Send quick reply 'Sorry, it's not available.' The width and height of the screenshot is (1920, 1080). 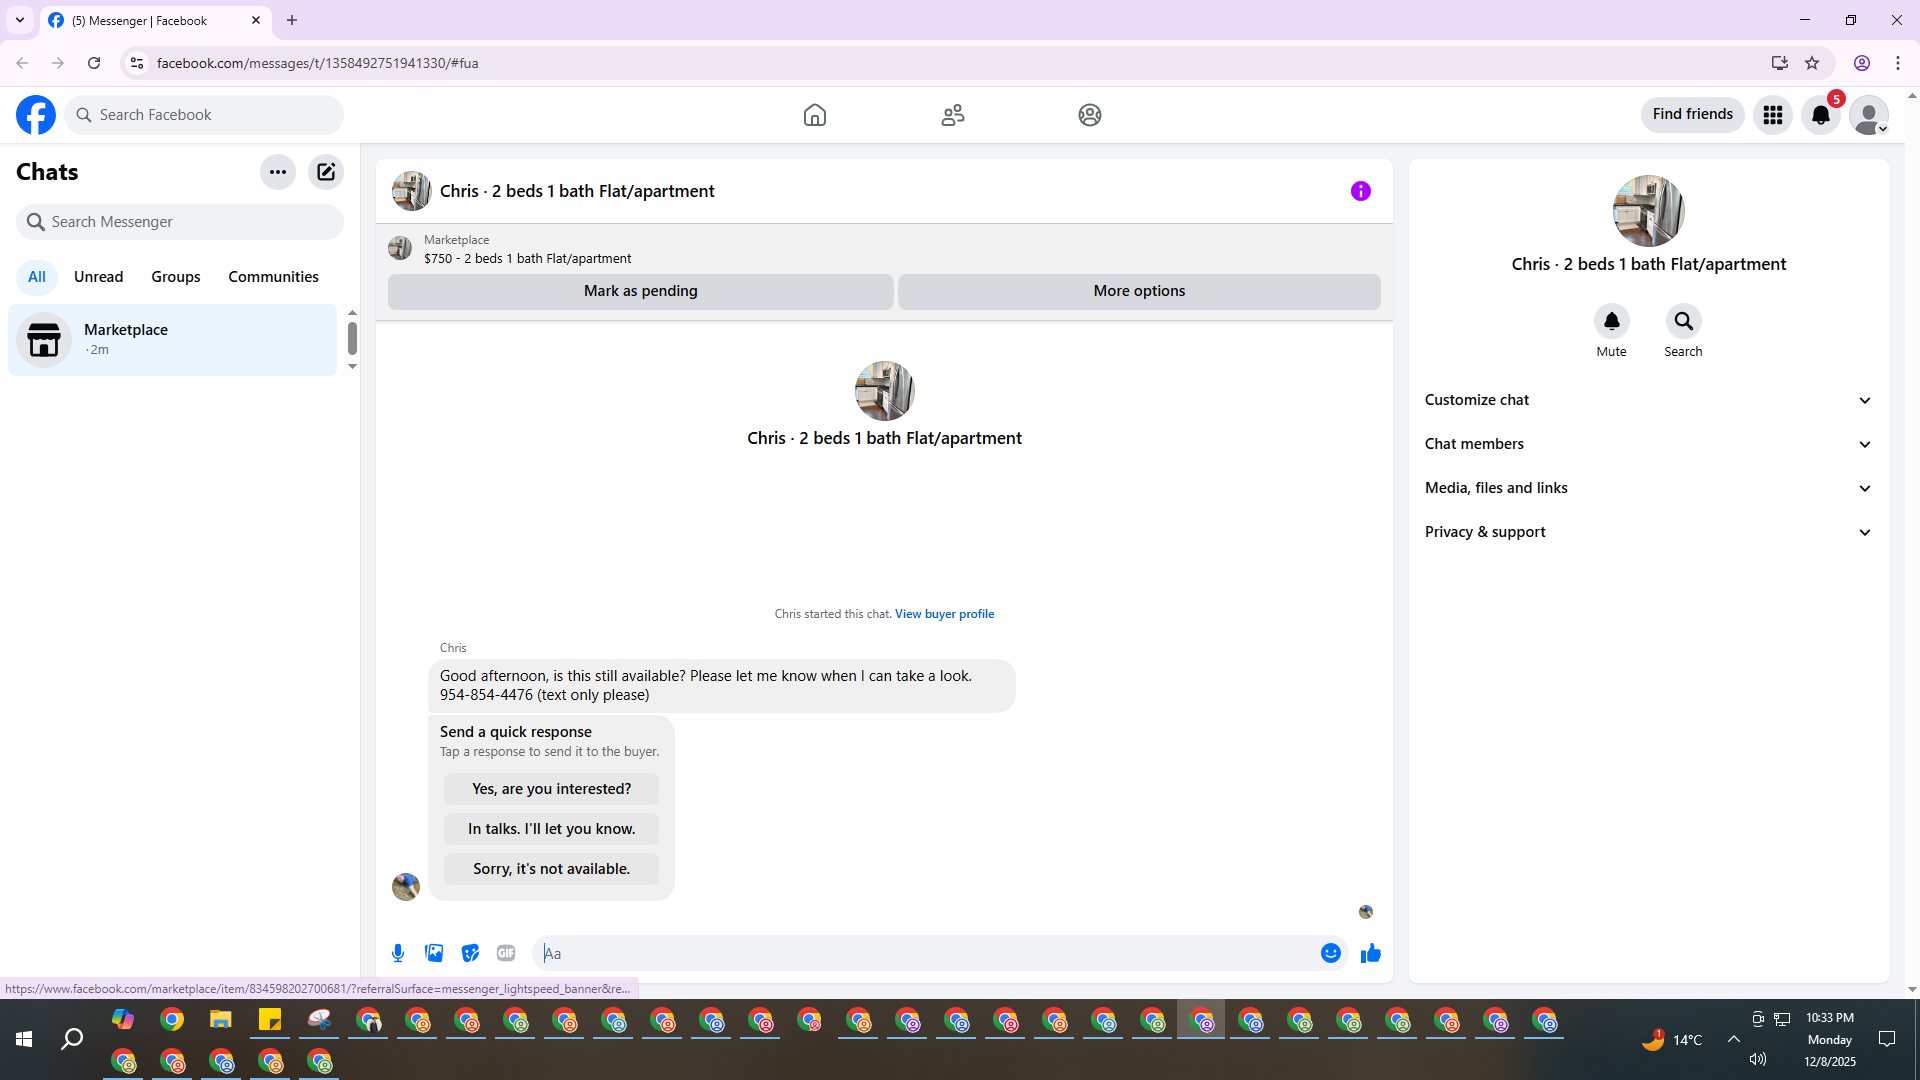(552, 869)
